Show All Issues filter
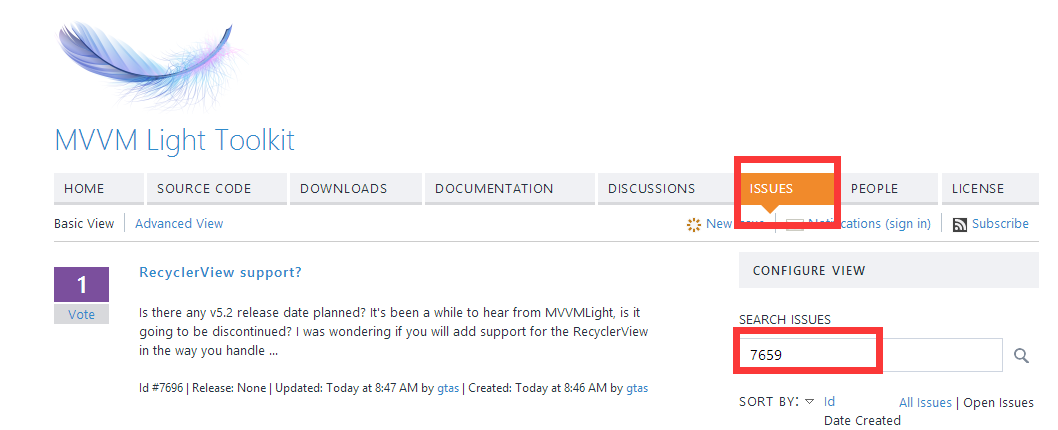The image size is (1058, 430). (x=925, y=402)
